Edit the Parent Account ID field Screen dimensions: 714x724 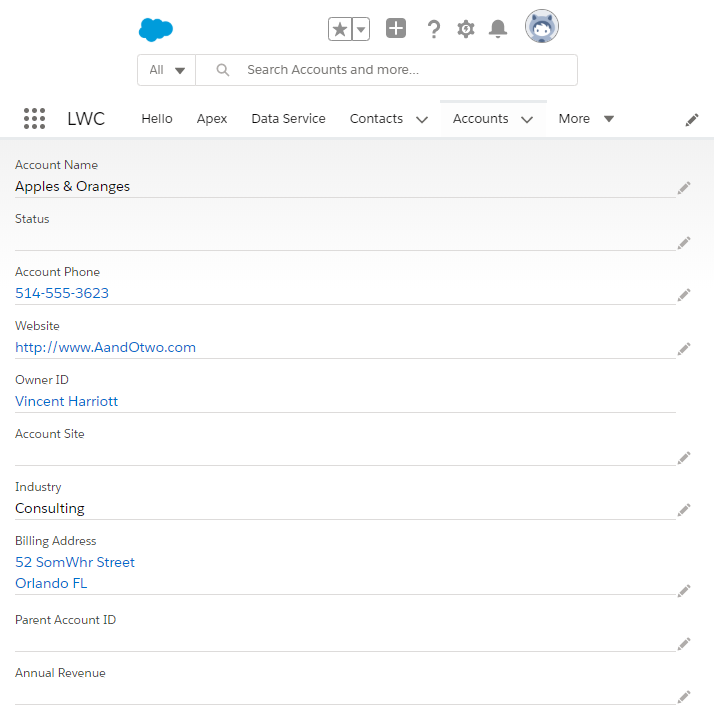tap(684, 644)
